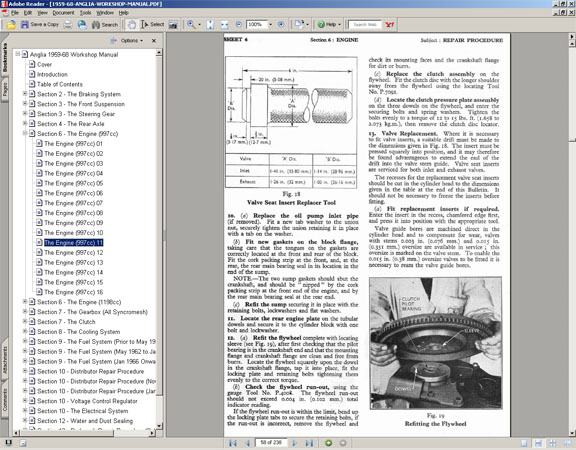Viewport: 576px width, 450px height.
Task: Click the Rotate view pages icon
Action: (299, 25)
